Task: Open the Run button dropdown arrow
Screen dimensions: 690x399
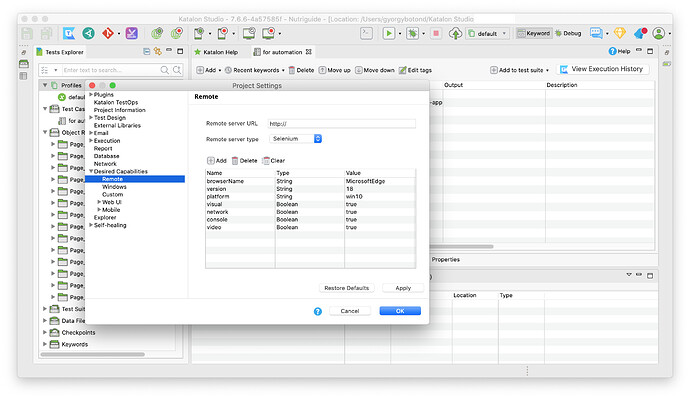Action: point(400,34)
